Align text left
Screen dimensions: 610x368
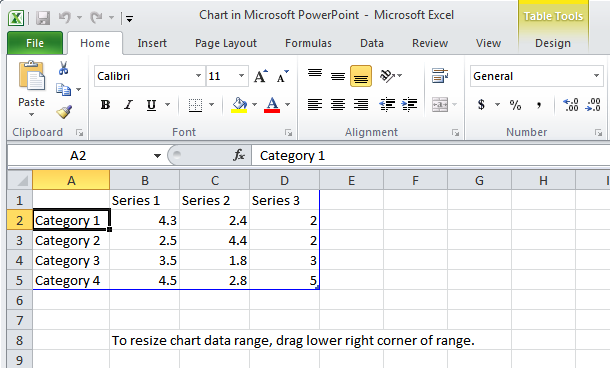tap(315, 105)
